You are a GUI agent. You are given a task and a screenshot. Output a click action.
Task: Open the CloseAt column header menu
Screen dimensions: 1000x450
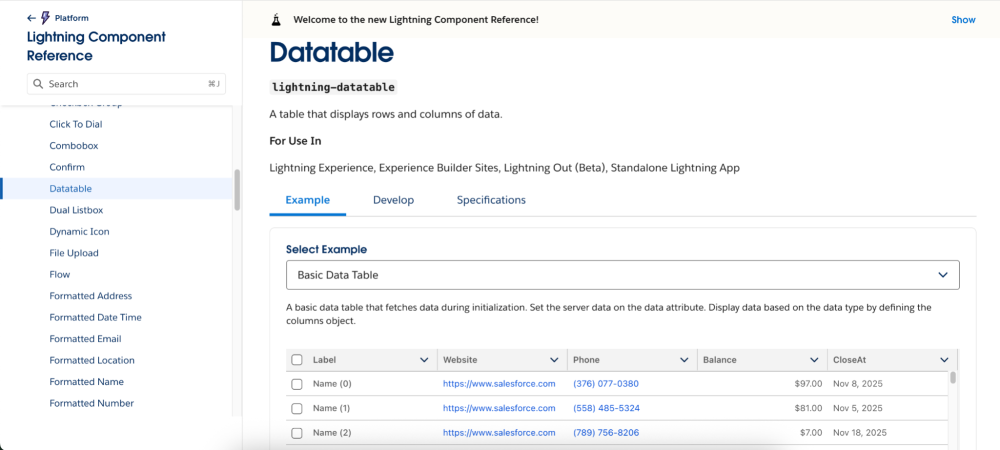(x=945, y=360)
